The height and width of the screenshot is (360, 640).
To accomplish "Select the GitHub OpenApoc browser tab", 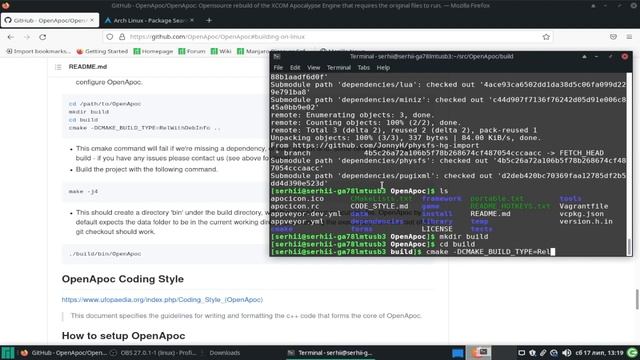I will pyautogui.click(x=50, y=20).
